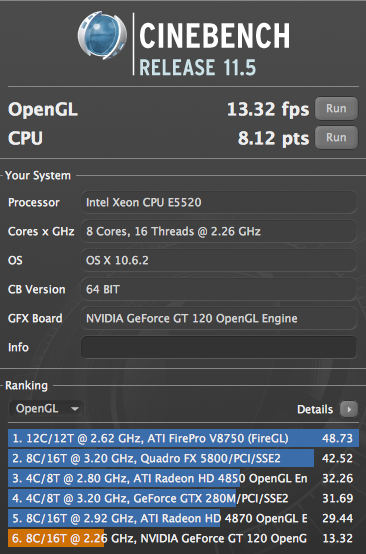Select ranking entry ATI FirePro V8750

pos(183,438)
